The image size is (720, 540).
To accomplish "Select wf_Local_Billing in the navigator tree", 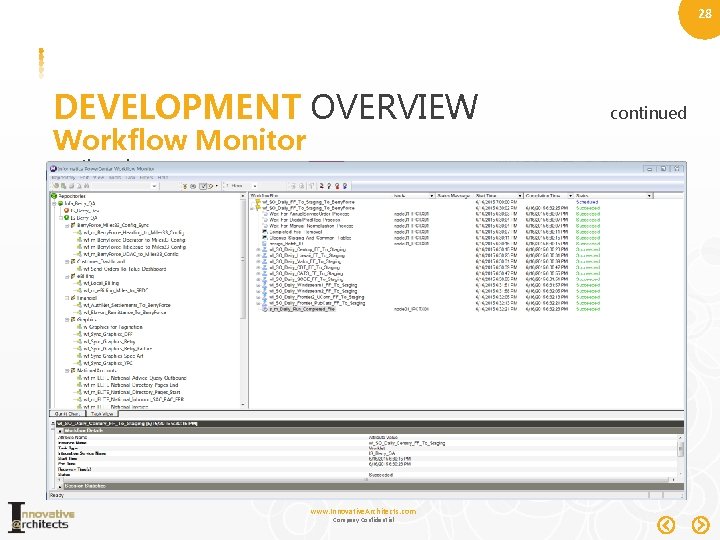I will [101, 283].
